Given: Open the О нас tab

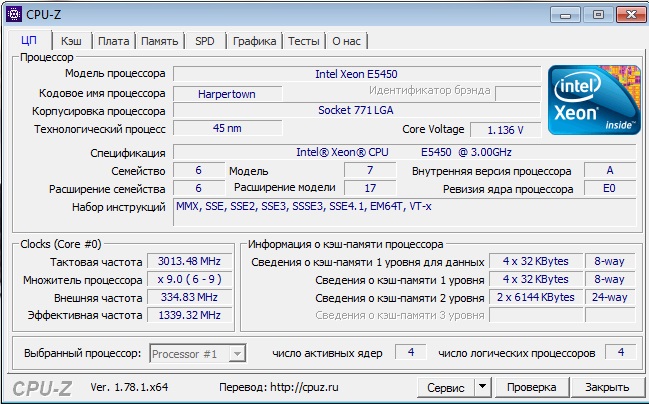Looking at the screenshot, I should (x=346, y=41).
